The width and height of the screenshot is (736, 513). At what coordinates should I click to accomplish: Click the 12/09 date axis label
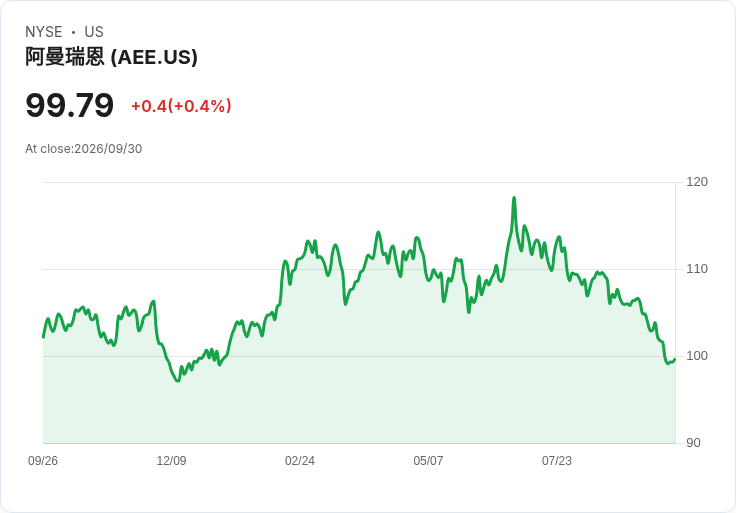pos(171,461)
